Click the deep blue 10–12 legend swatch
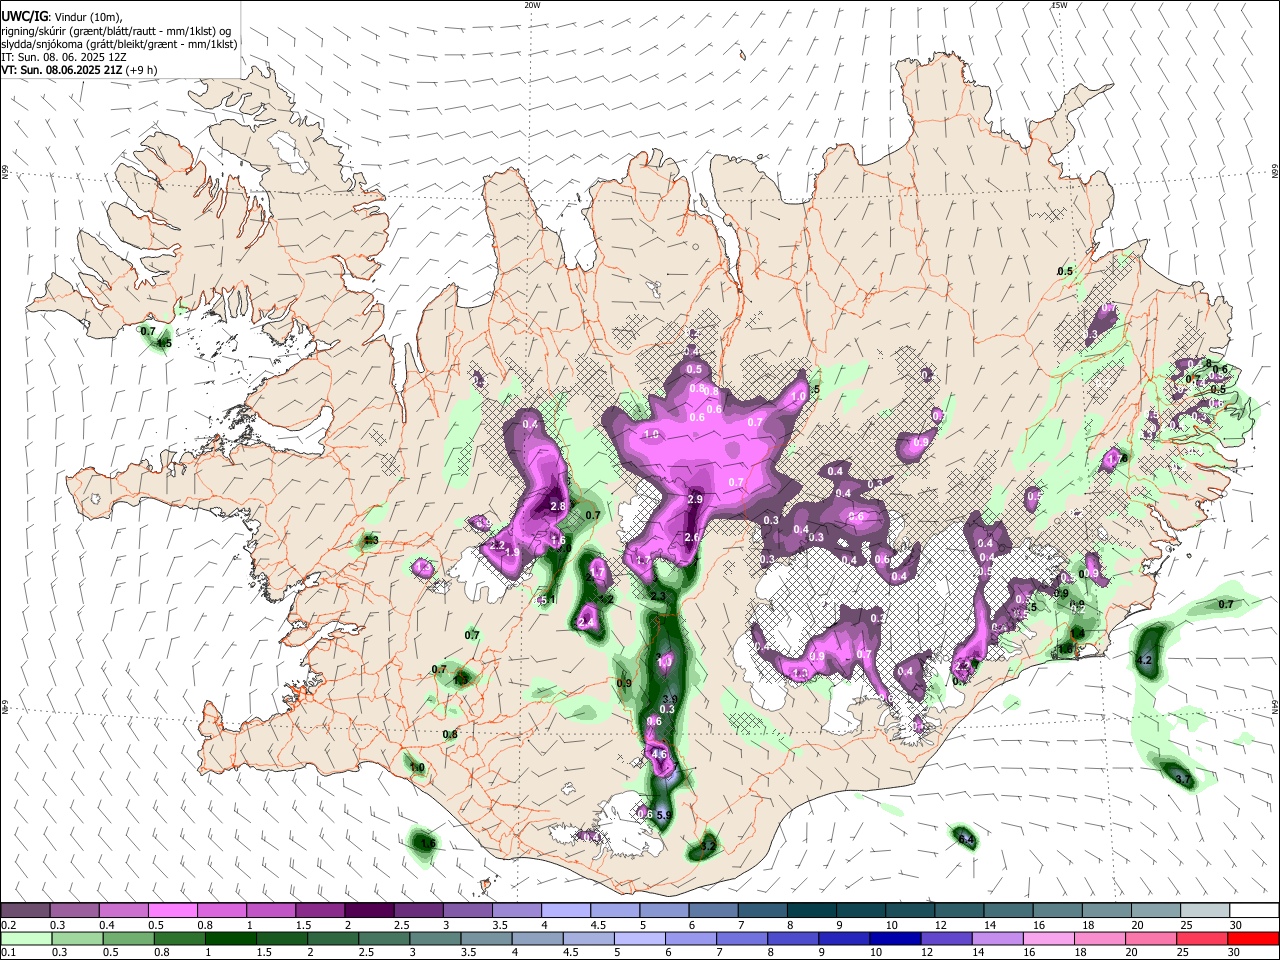 [x=894, y=938]
